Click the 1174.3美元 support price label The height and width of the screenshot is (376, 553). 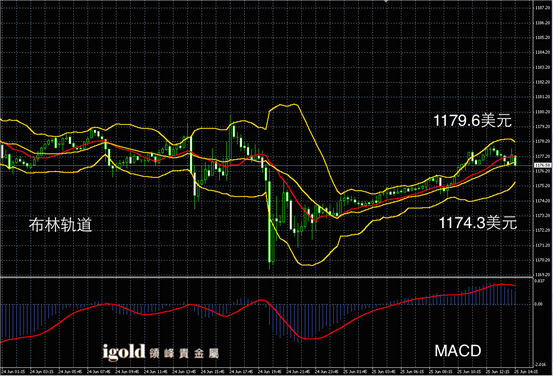click(478, 223)
